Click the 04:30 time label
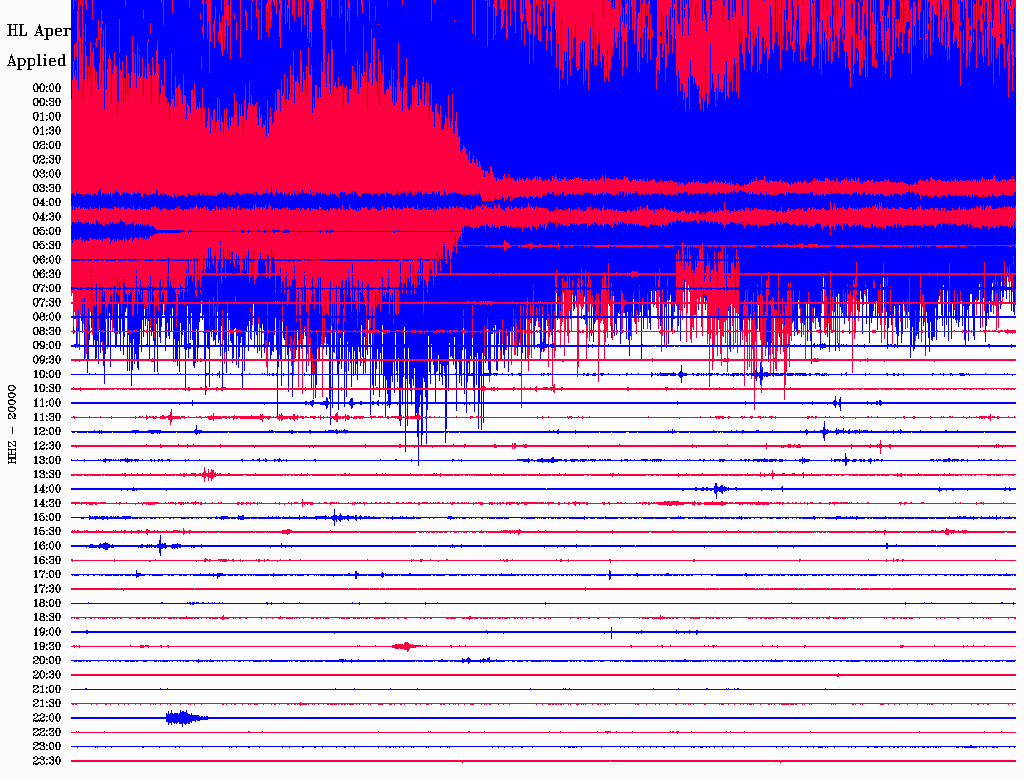This screenshot has height=780, width=1024. pos(47,217)
